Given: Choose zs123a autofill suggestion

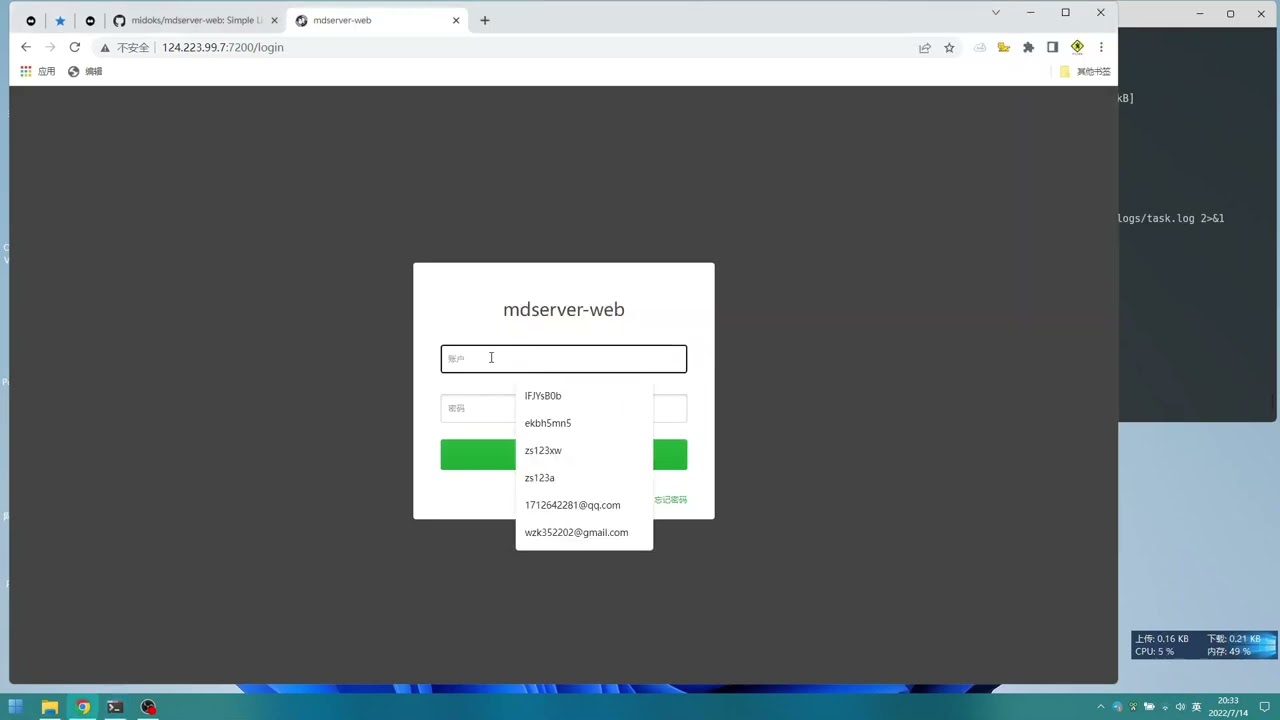Looking at the screenshot, I should 584,478.
